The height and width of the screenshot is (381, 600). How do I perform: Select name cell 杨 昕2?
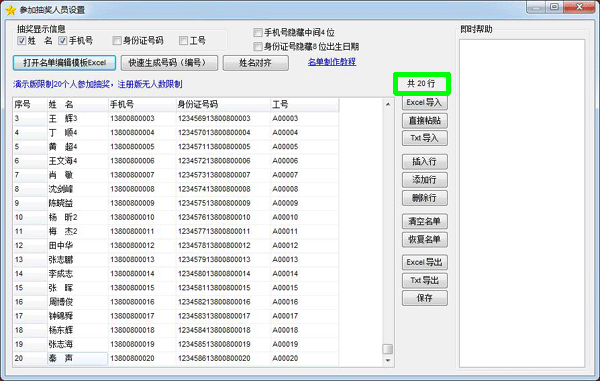tap(77, 217)
